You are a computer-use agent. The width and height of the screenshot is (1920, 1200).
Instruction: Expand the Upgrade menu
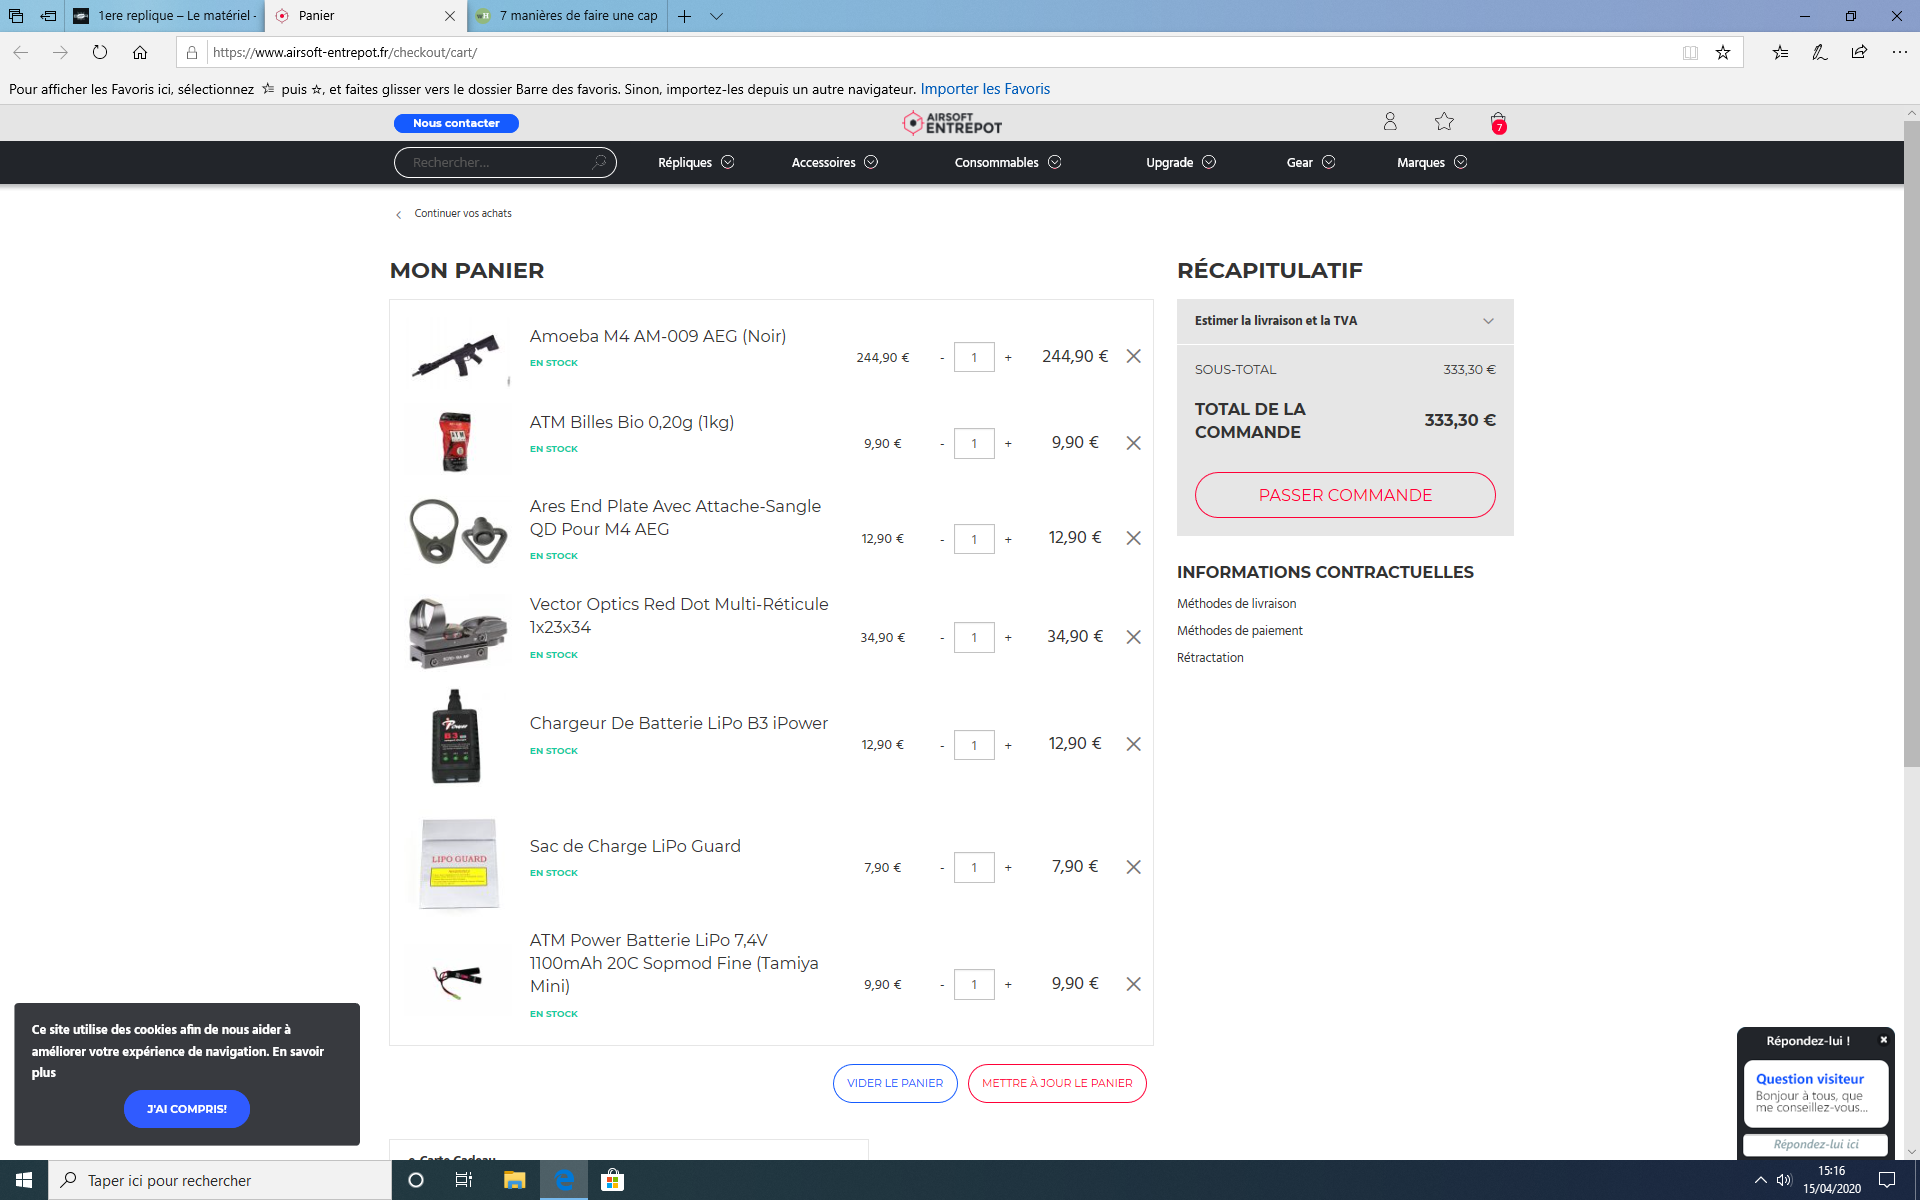(x=1181, y=162)
